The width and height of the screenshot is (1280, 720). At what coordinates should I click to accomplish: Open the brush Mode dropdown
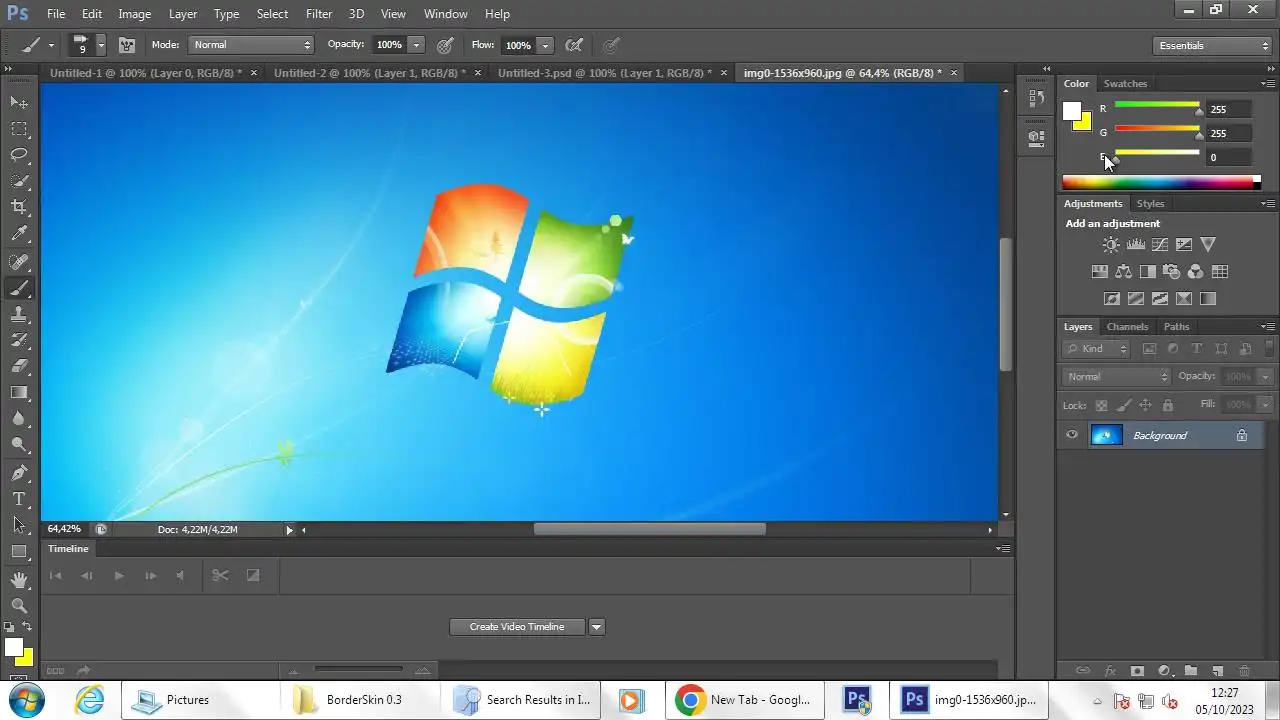coord(251,45)
